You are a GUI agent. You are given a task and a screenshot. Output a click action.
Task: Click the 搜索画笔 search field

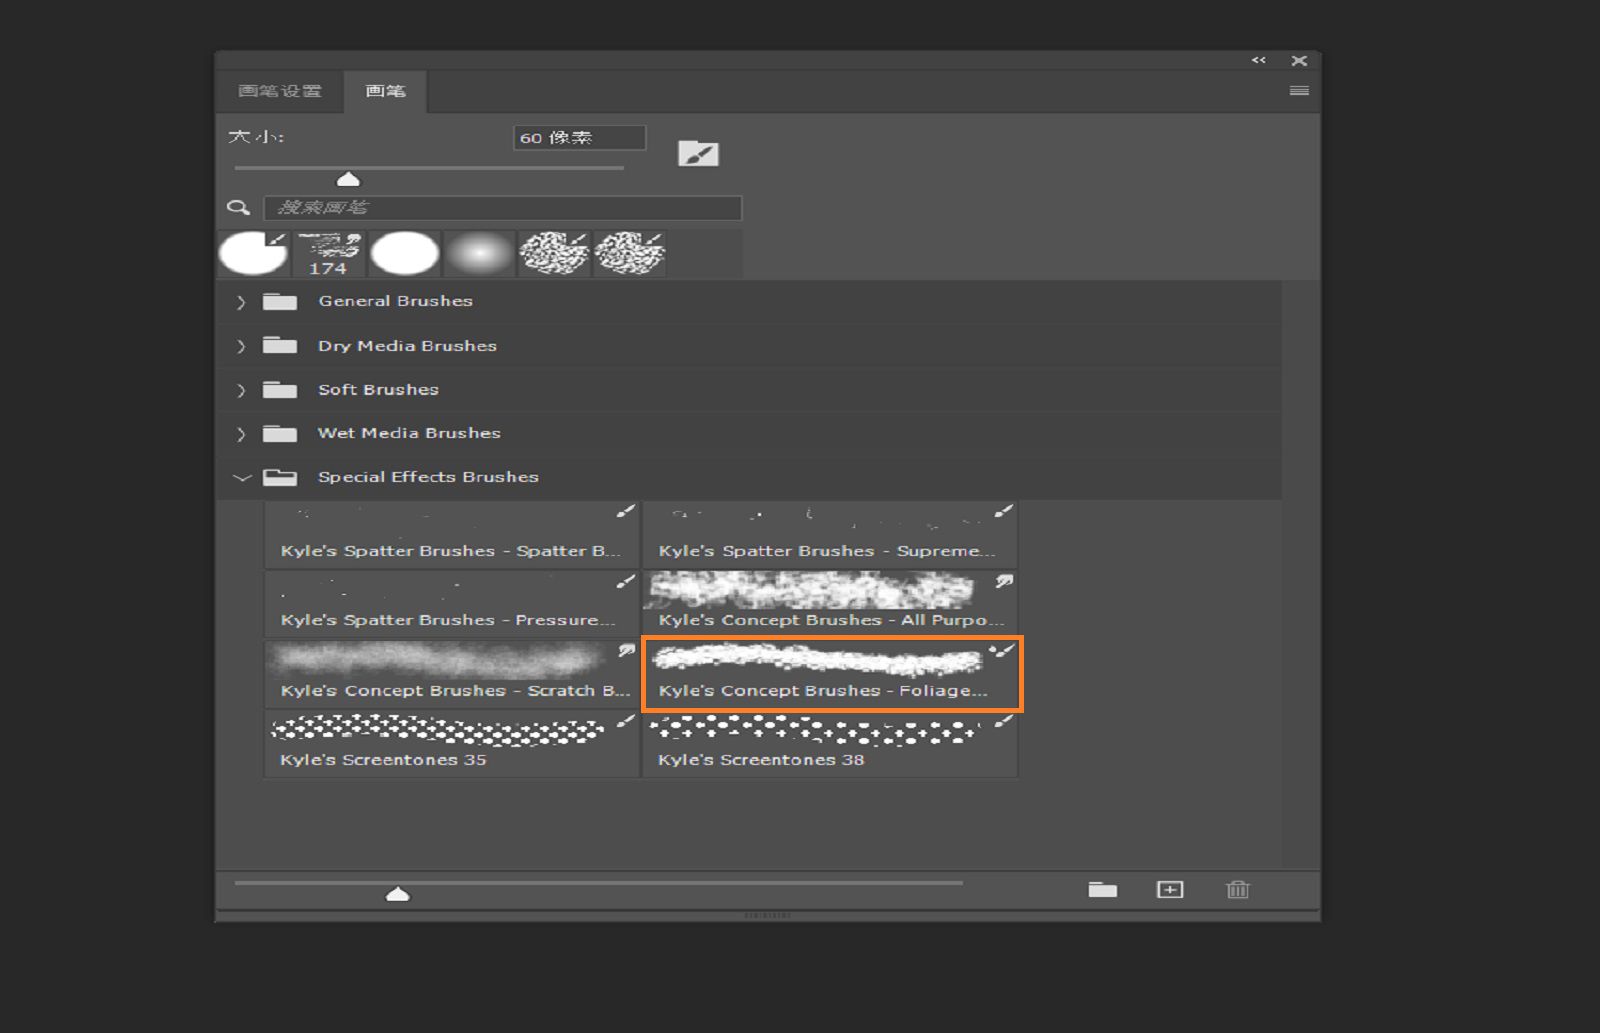(x=502, y=208)
